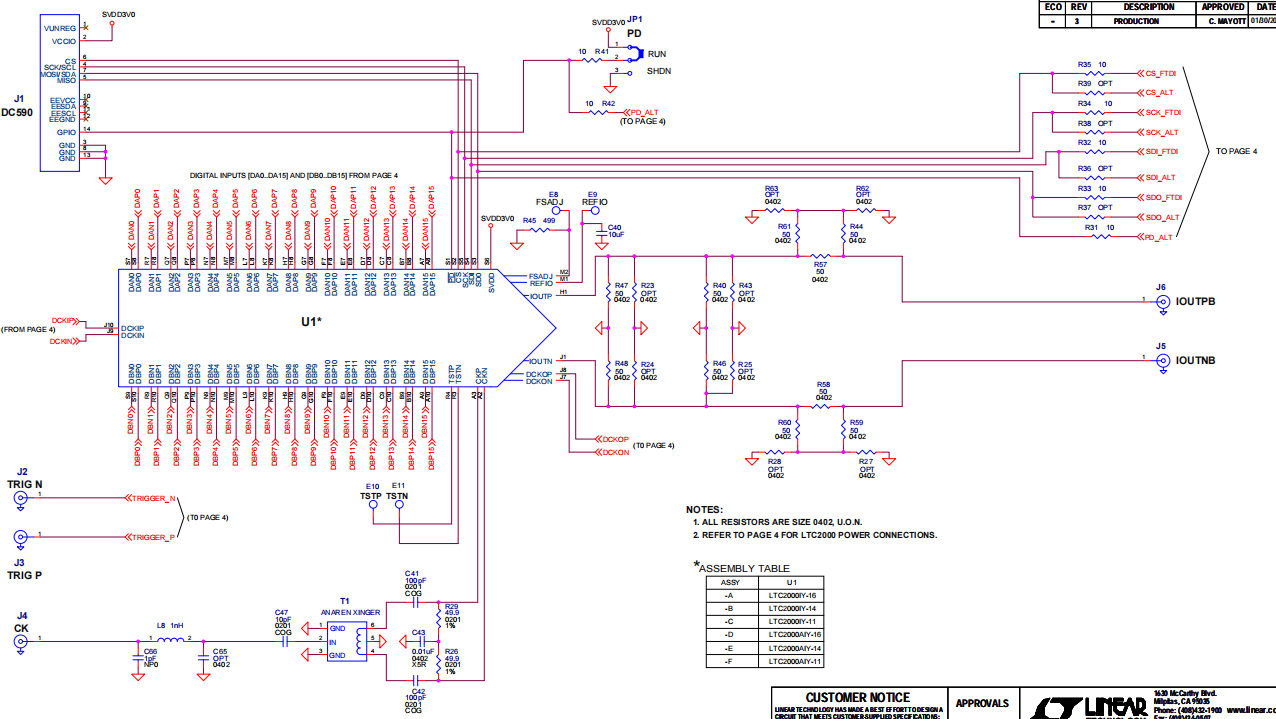This screenshot has height=719, width=1276.
Task: Select the T1 Anaren Xinger transformer block
Action: coord(347,640)
